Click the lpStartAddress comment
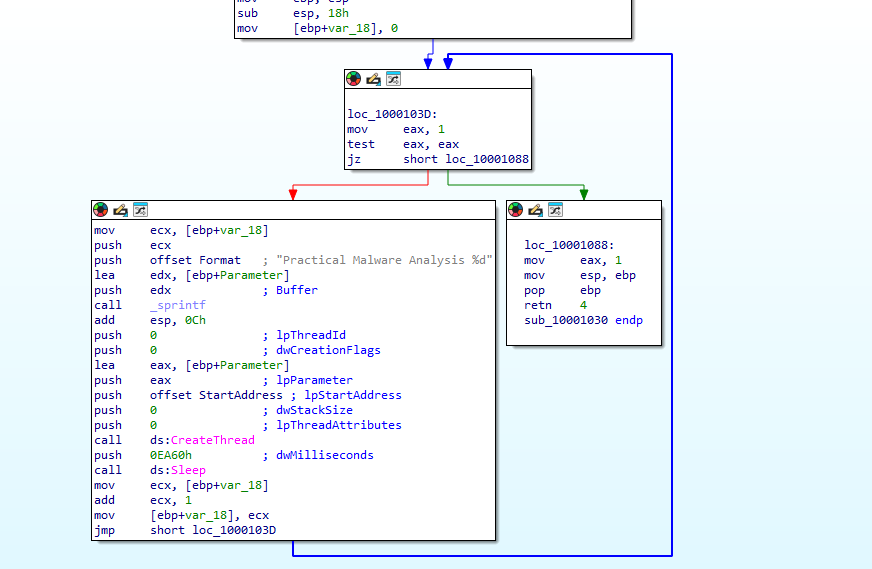Screen dimensions: 872x569 point(353,395)
